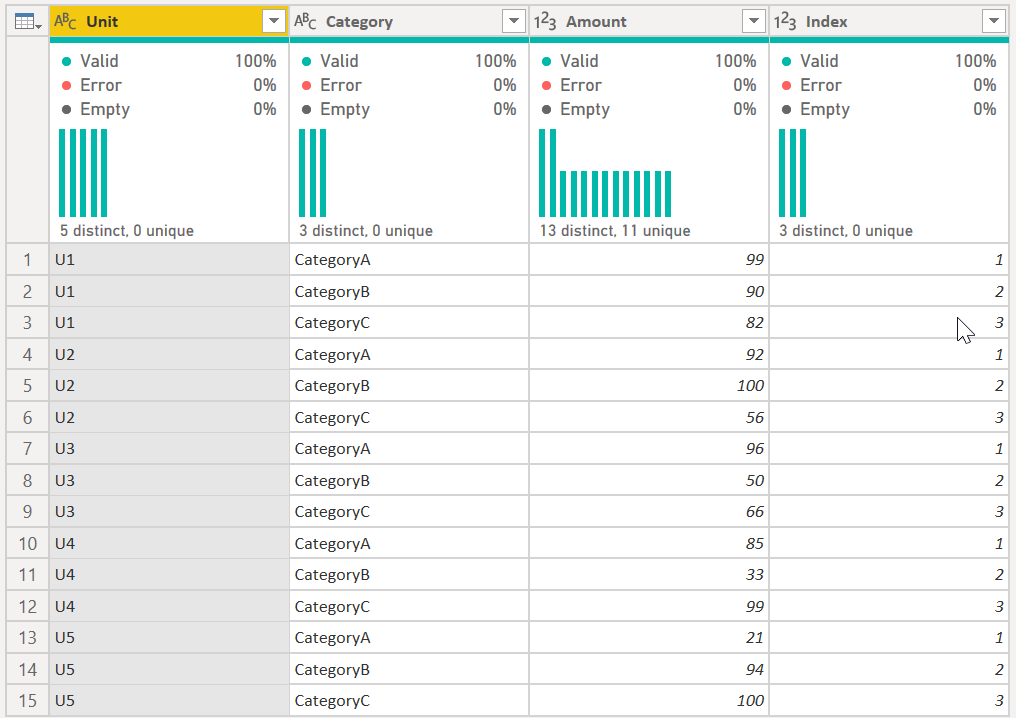Select Amount cell 96 in row 7
Viewport: 1016px width, 718px height.
[x=649, y=448]
